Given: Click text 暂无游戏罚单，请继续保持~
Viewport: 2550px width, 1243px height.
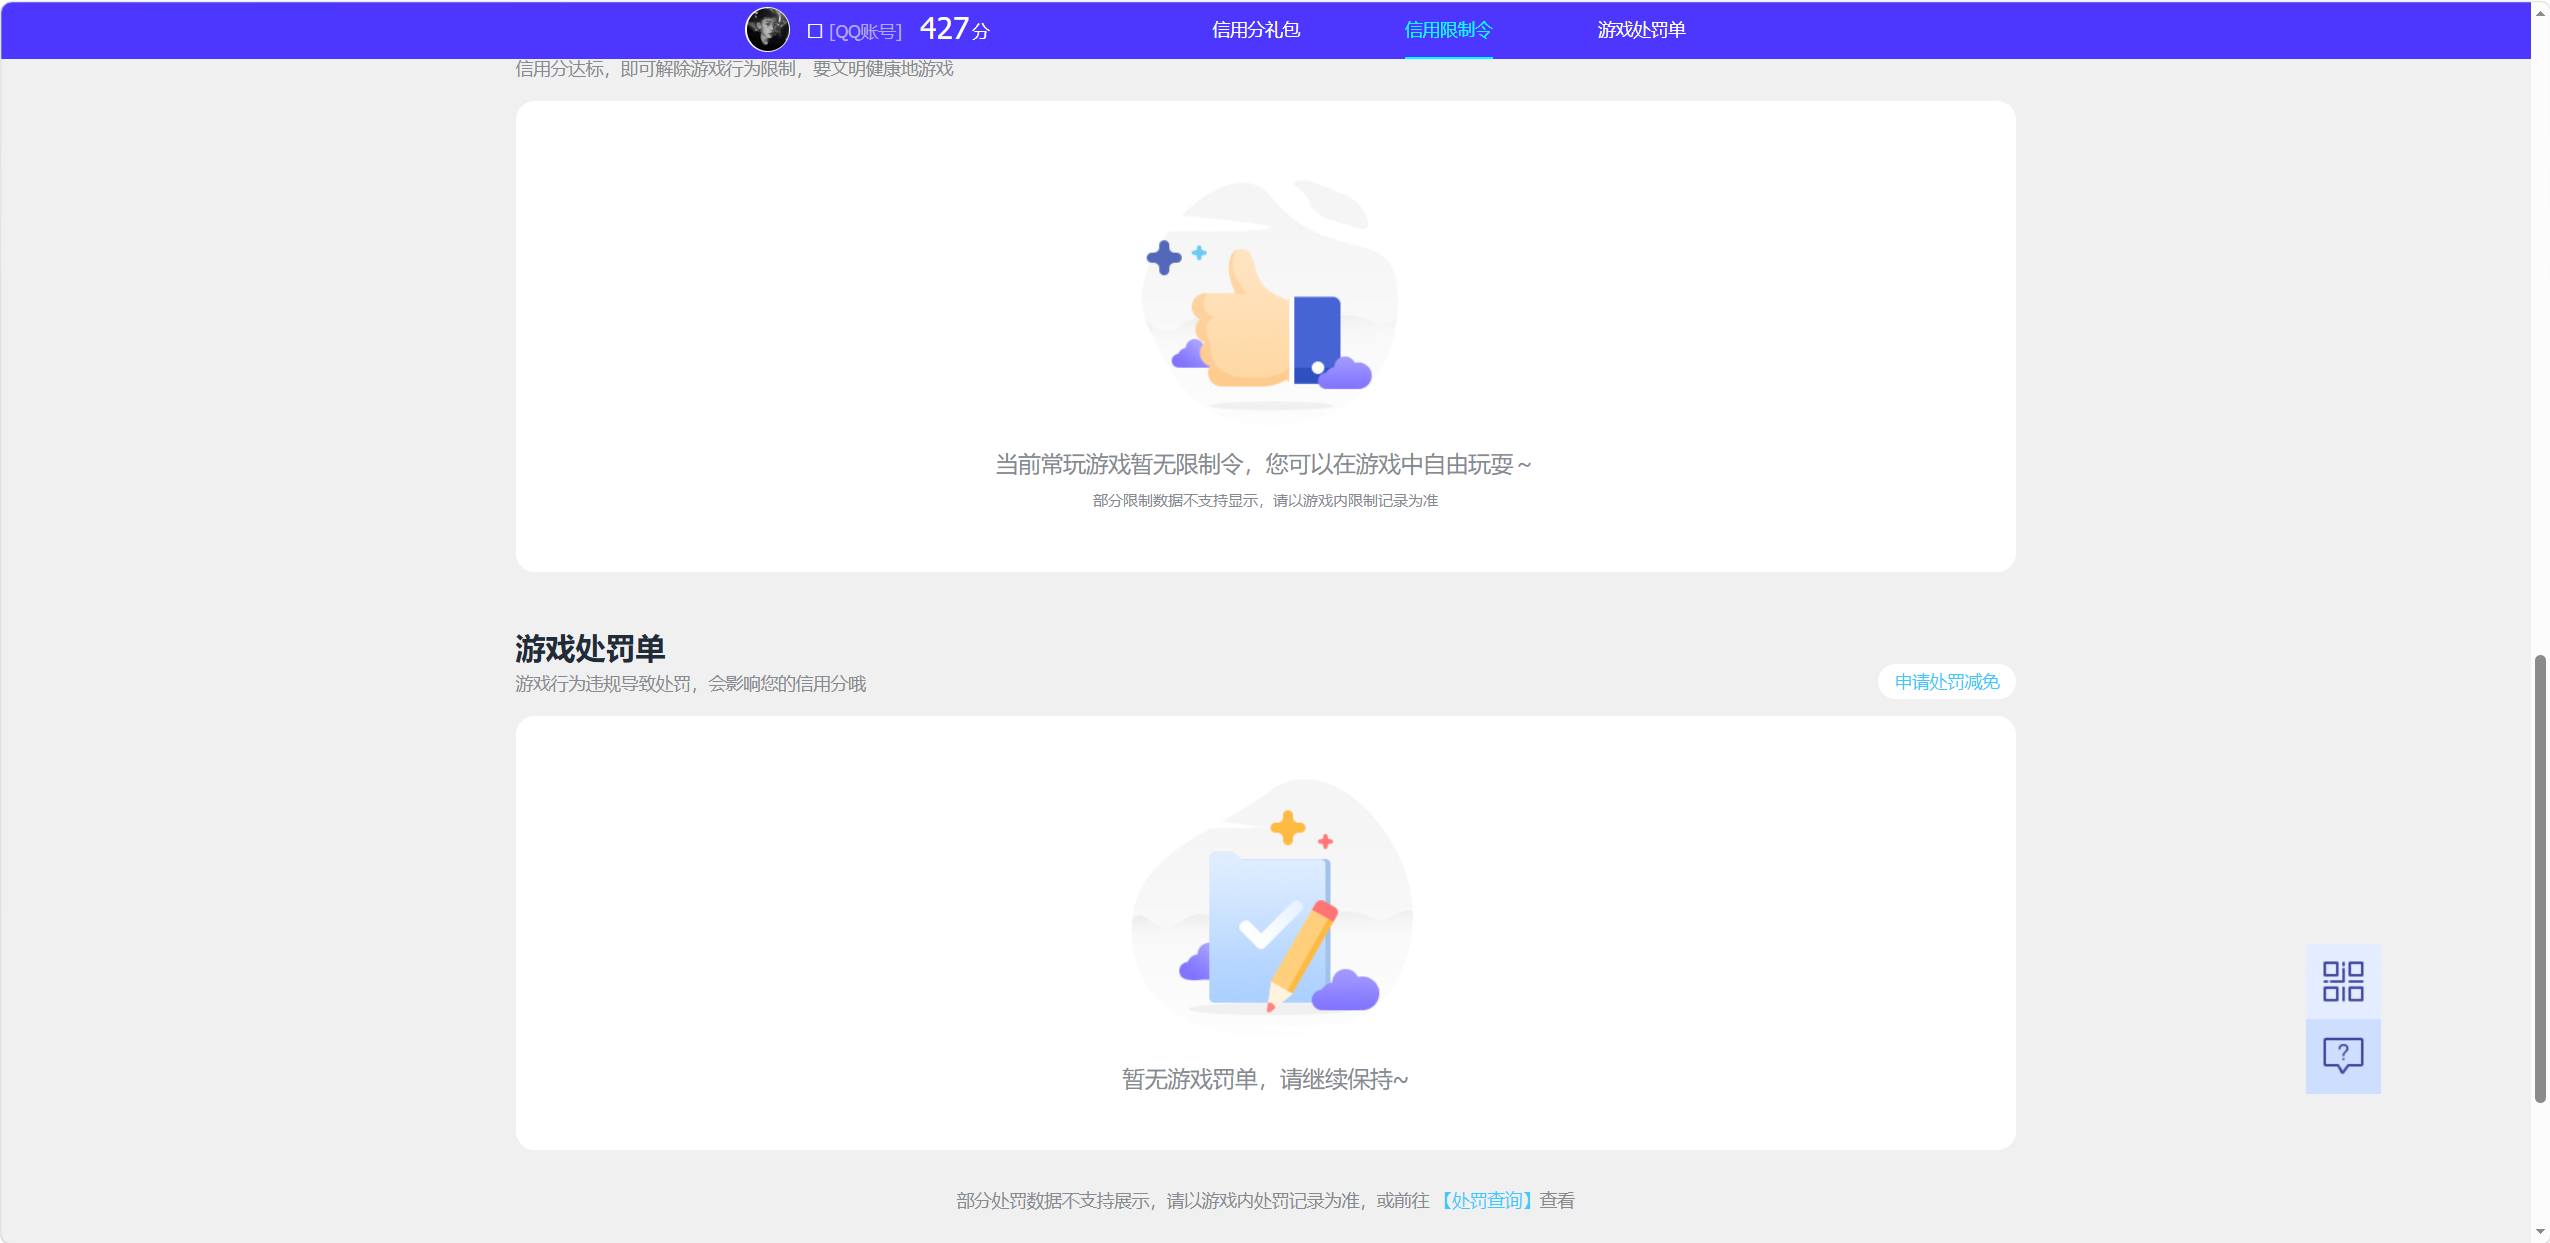Looking at the screenshot, I should click(1265, 1080).
